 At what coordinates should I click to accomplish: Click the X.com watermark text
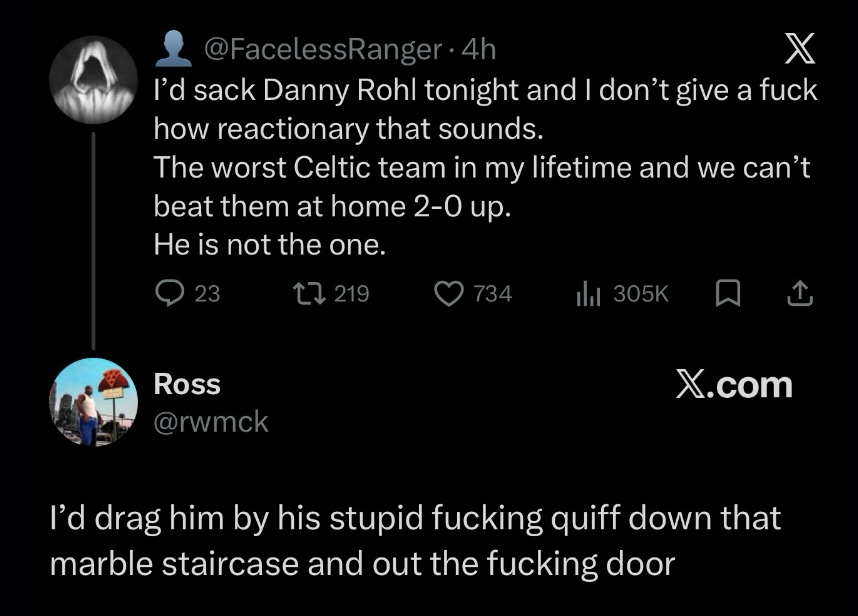tap(733, 385)
